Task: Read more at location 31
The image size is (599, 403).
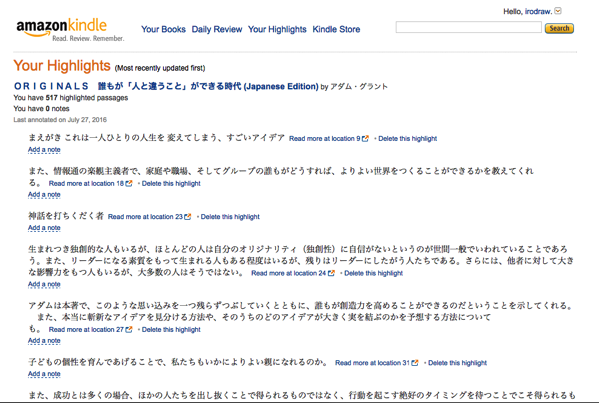Action: 372,363
